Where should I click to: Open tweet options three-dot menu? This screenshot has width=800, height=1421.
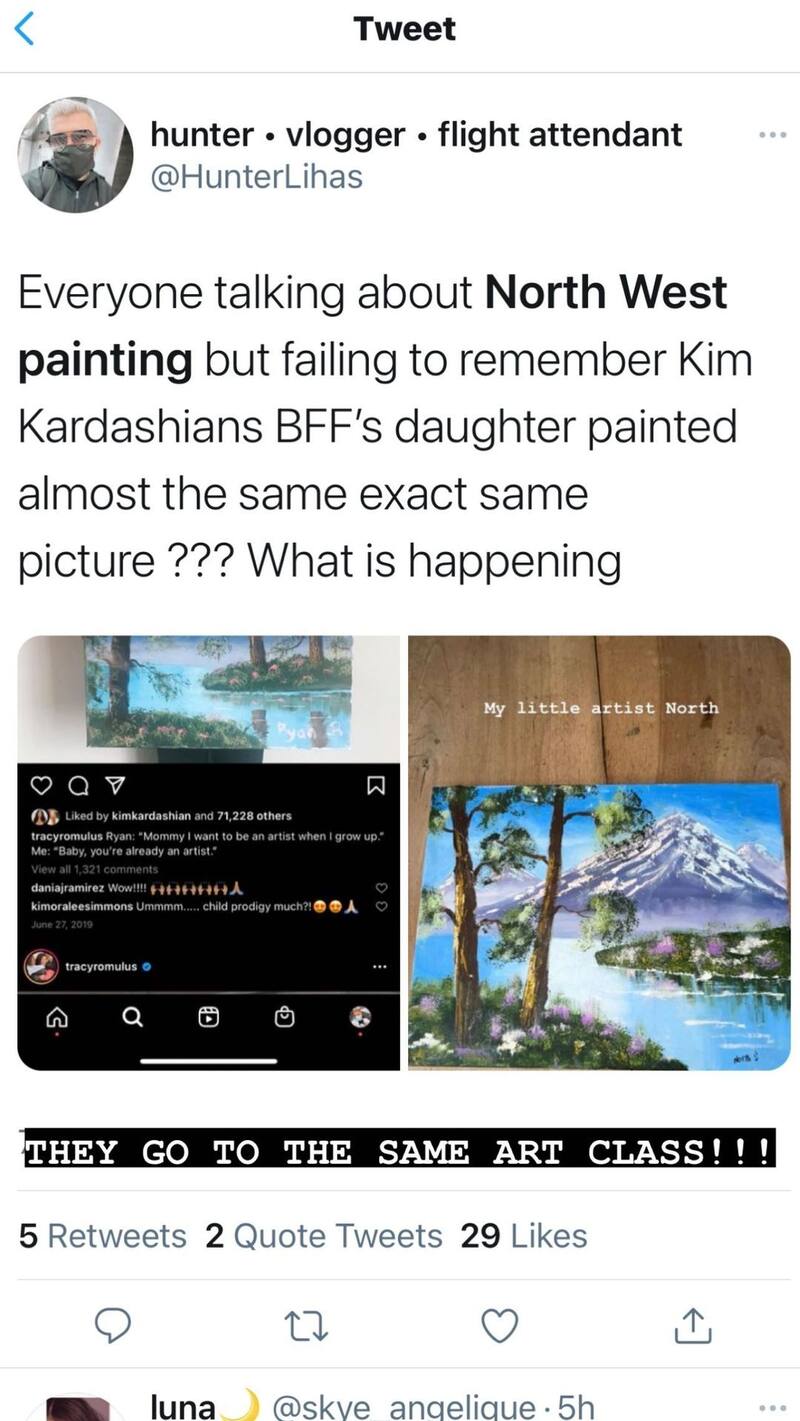(766, 135)
